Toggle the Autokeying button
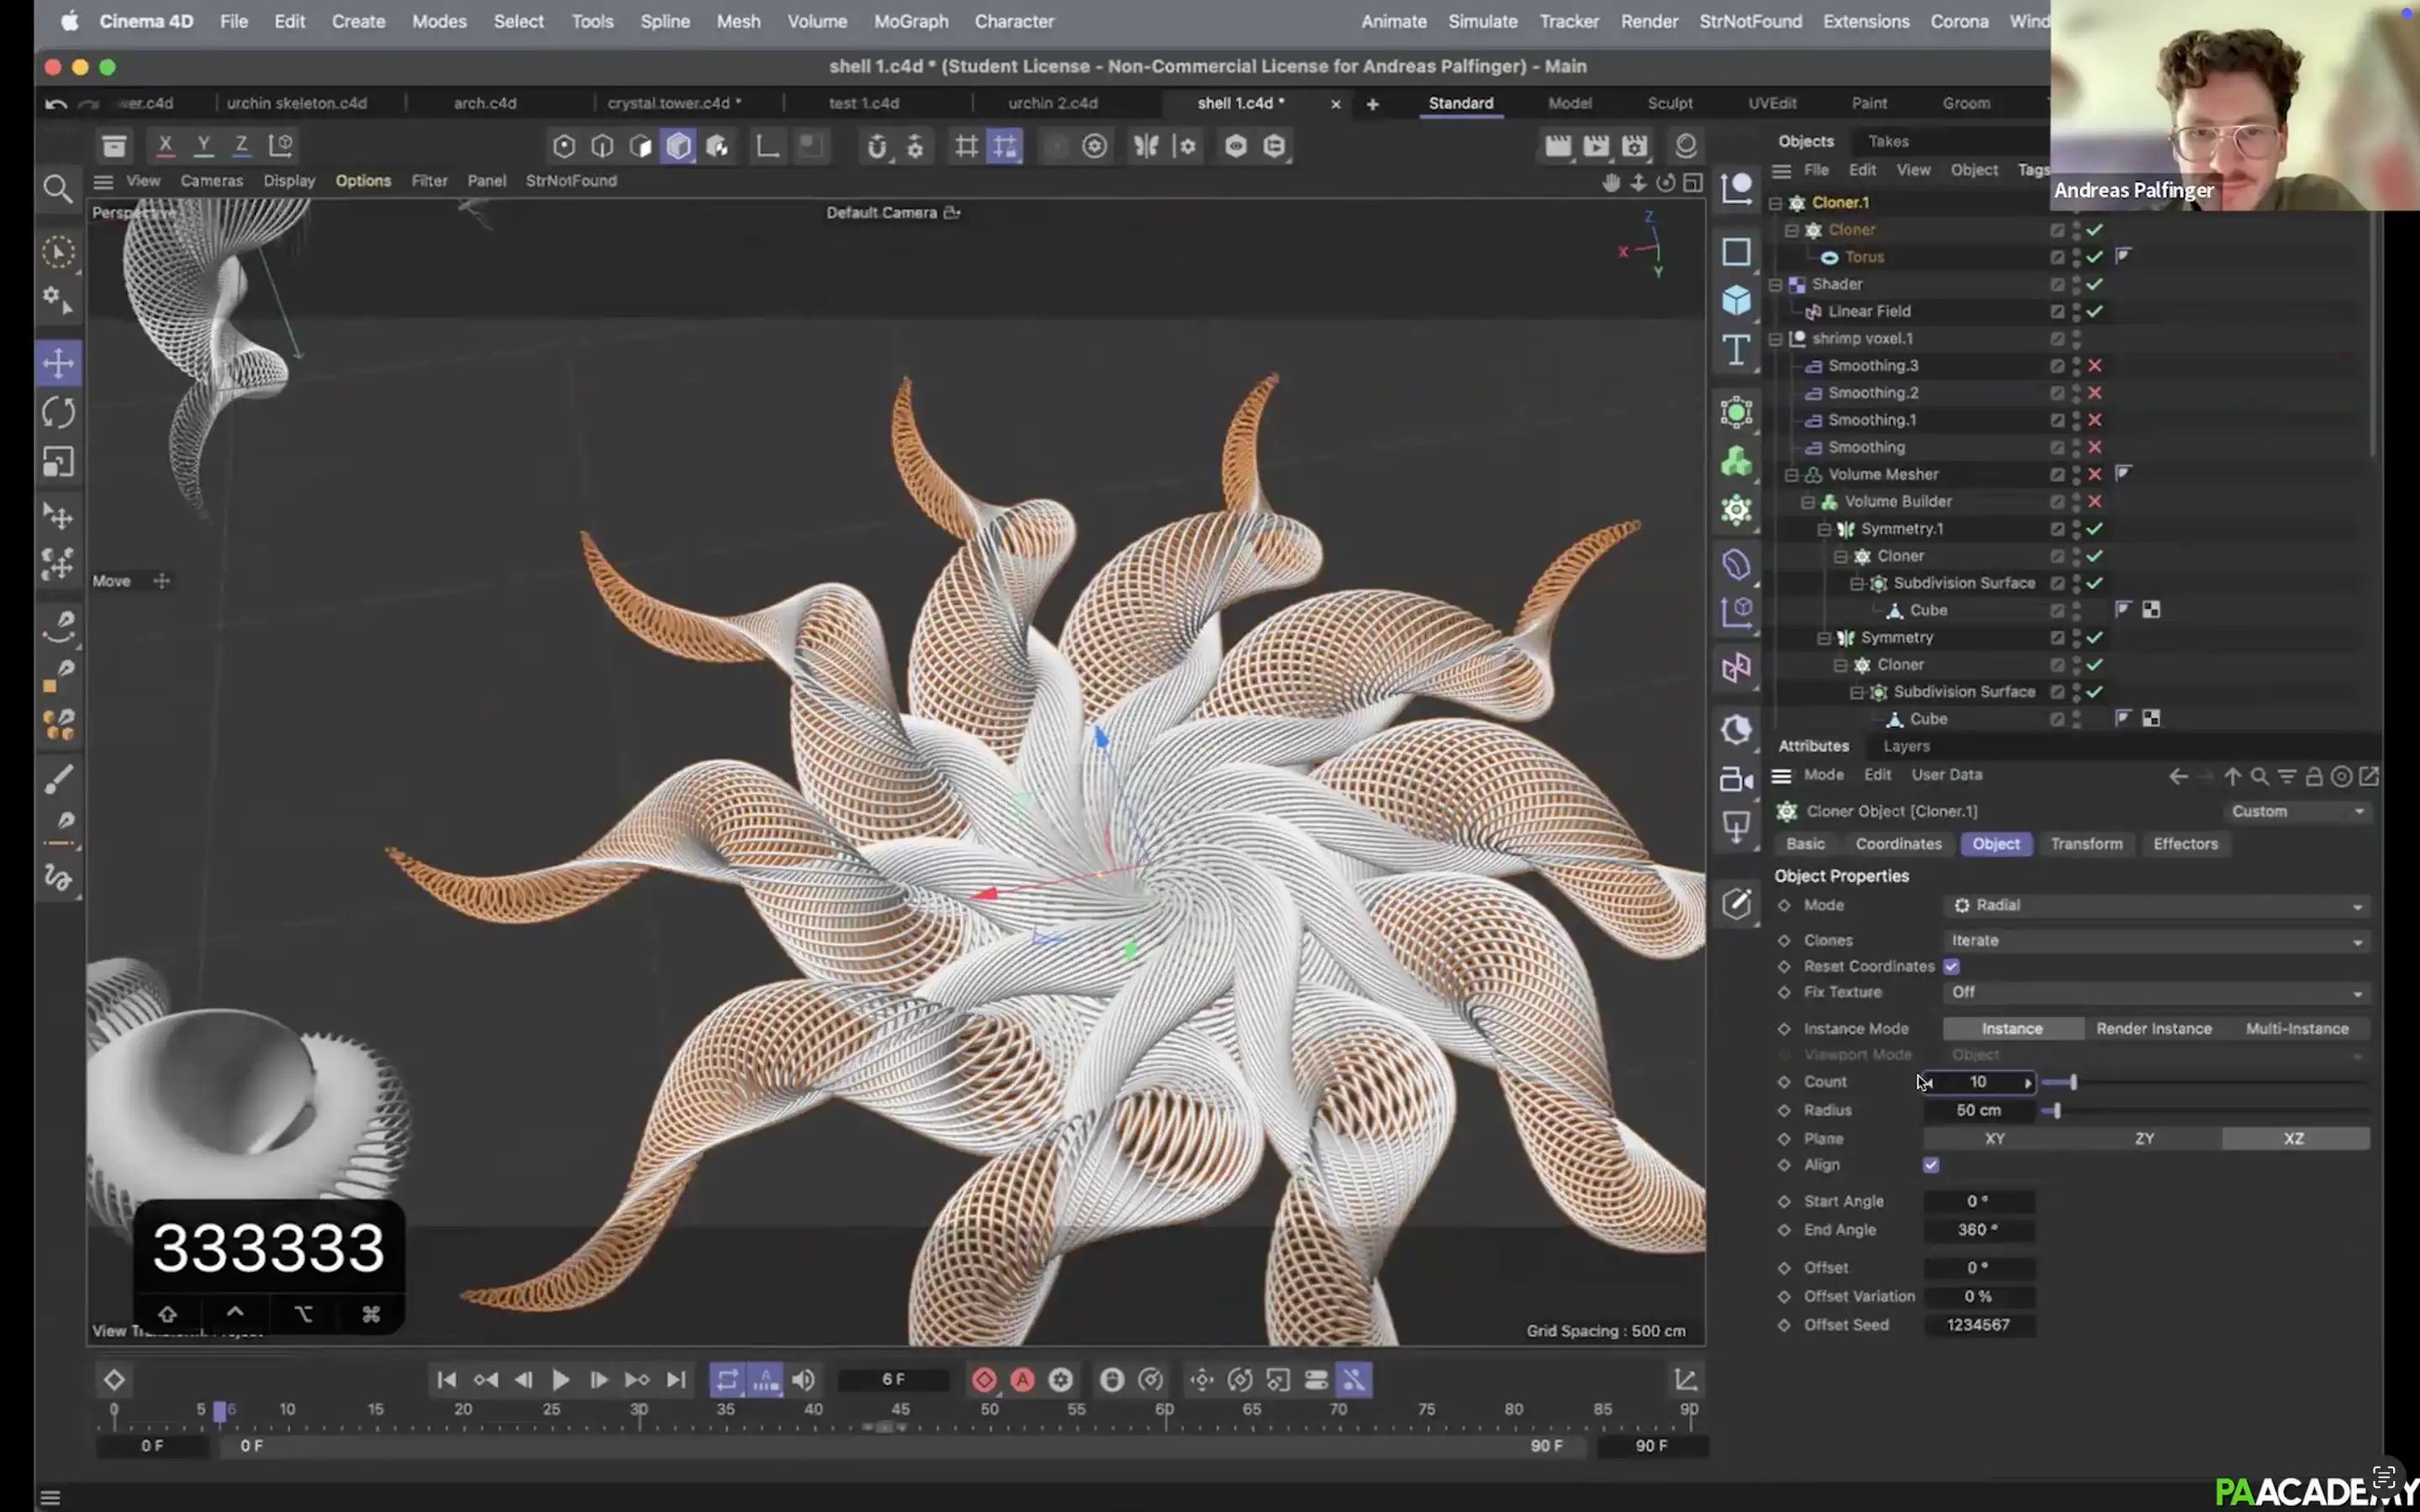Image resolution: width=2420 pixels, height=1512 pixels. (1022, 1380)
